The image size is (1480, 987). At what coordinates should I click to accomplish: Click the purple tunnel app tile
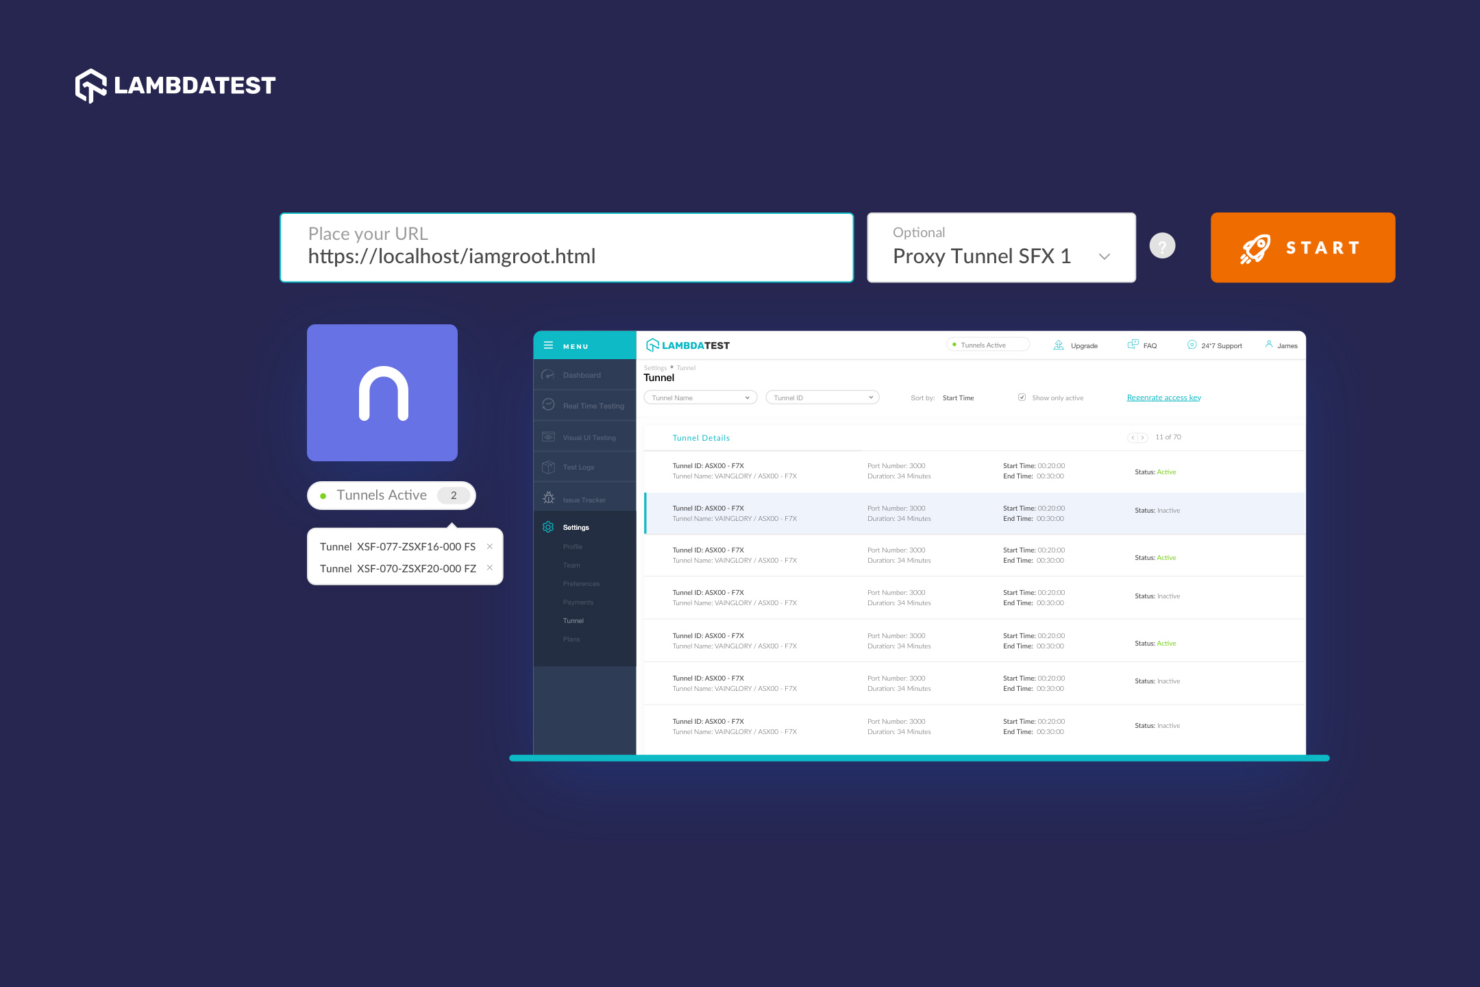[382, 392]
